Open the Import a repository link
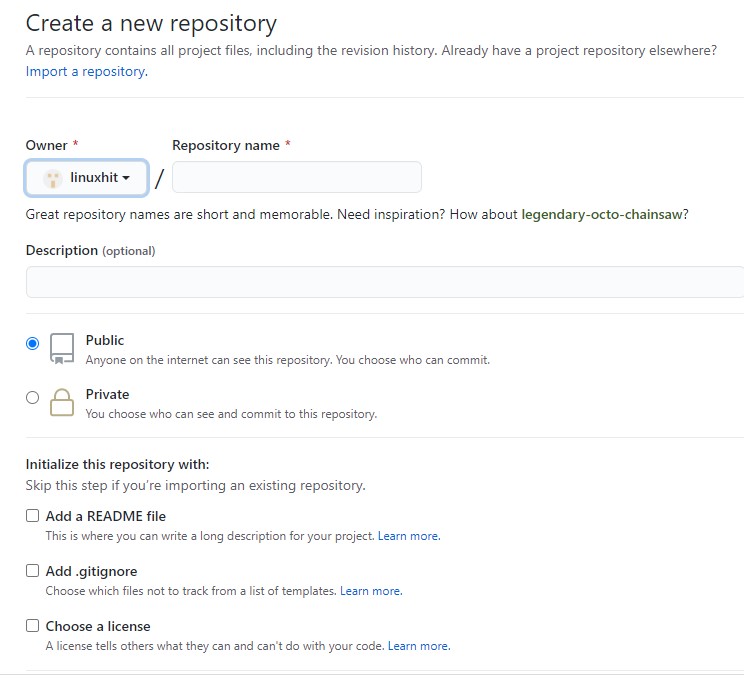Screen dimensions: 744x679 (87, 72)
